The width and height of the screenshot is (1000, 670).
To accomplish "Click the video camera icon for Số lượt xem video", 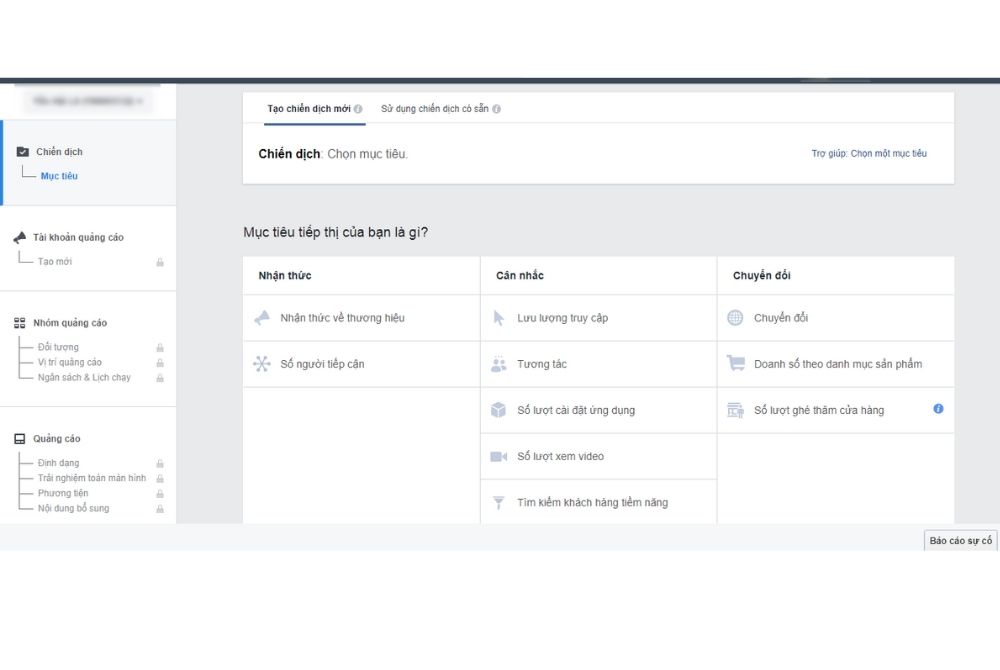I will point(499,456).
